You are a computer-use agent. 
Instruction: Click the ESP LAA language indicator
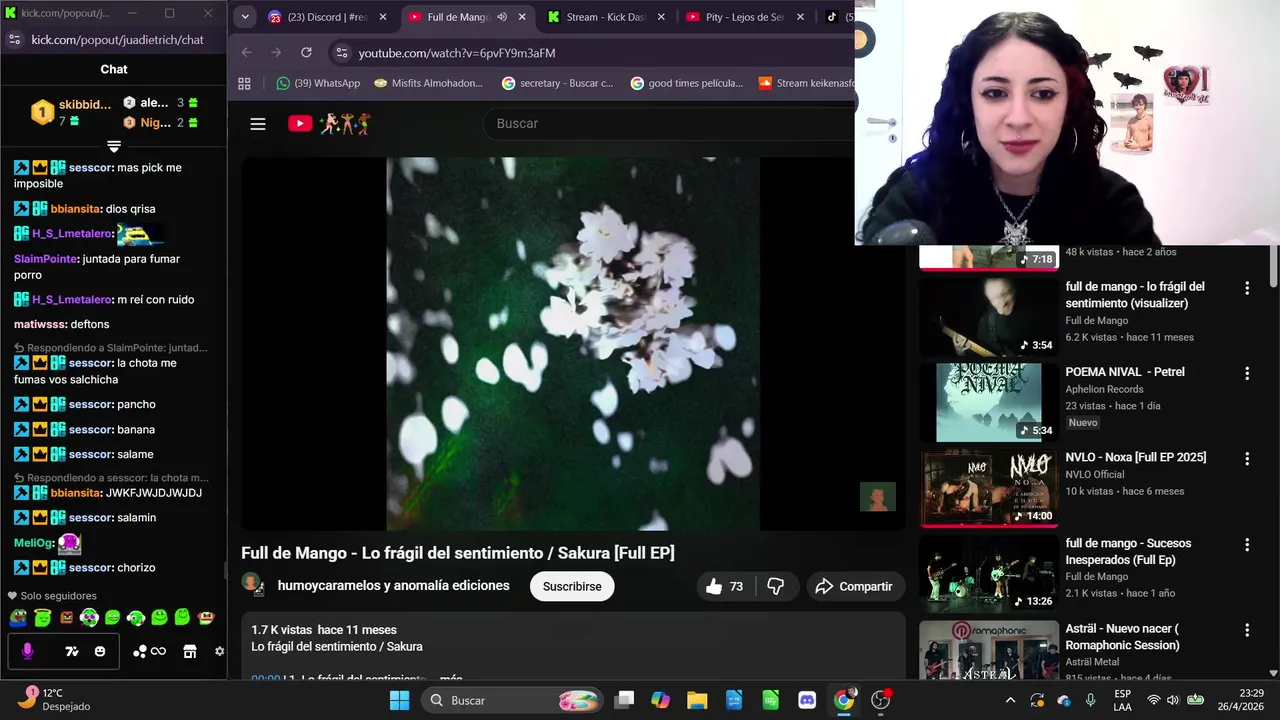click(1123, 700)
